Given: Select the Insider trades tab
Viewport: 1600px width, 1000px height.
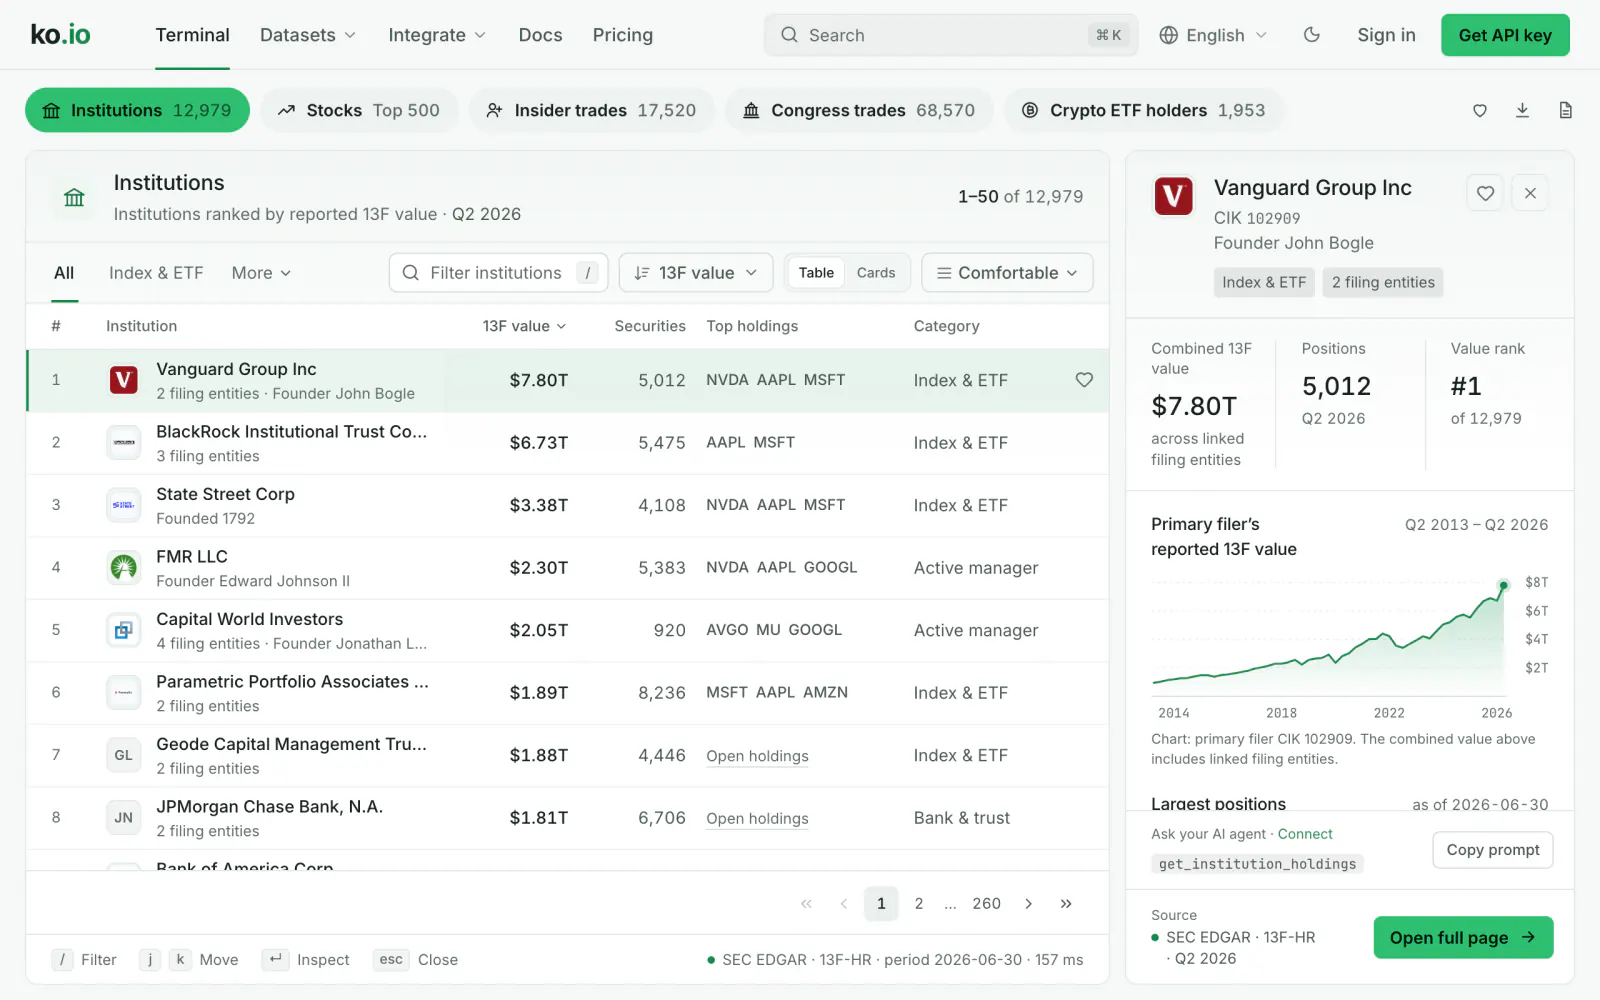Looking at the screenshot, I should pyautogui.click(x=592, y=110).
